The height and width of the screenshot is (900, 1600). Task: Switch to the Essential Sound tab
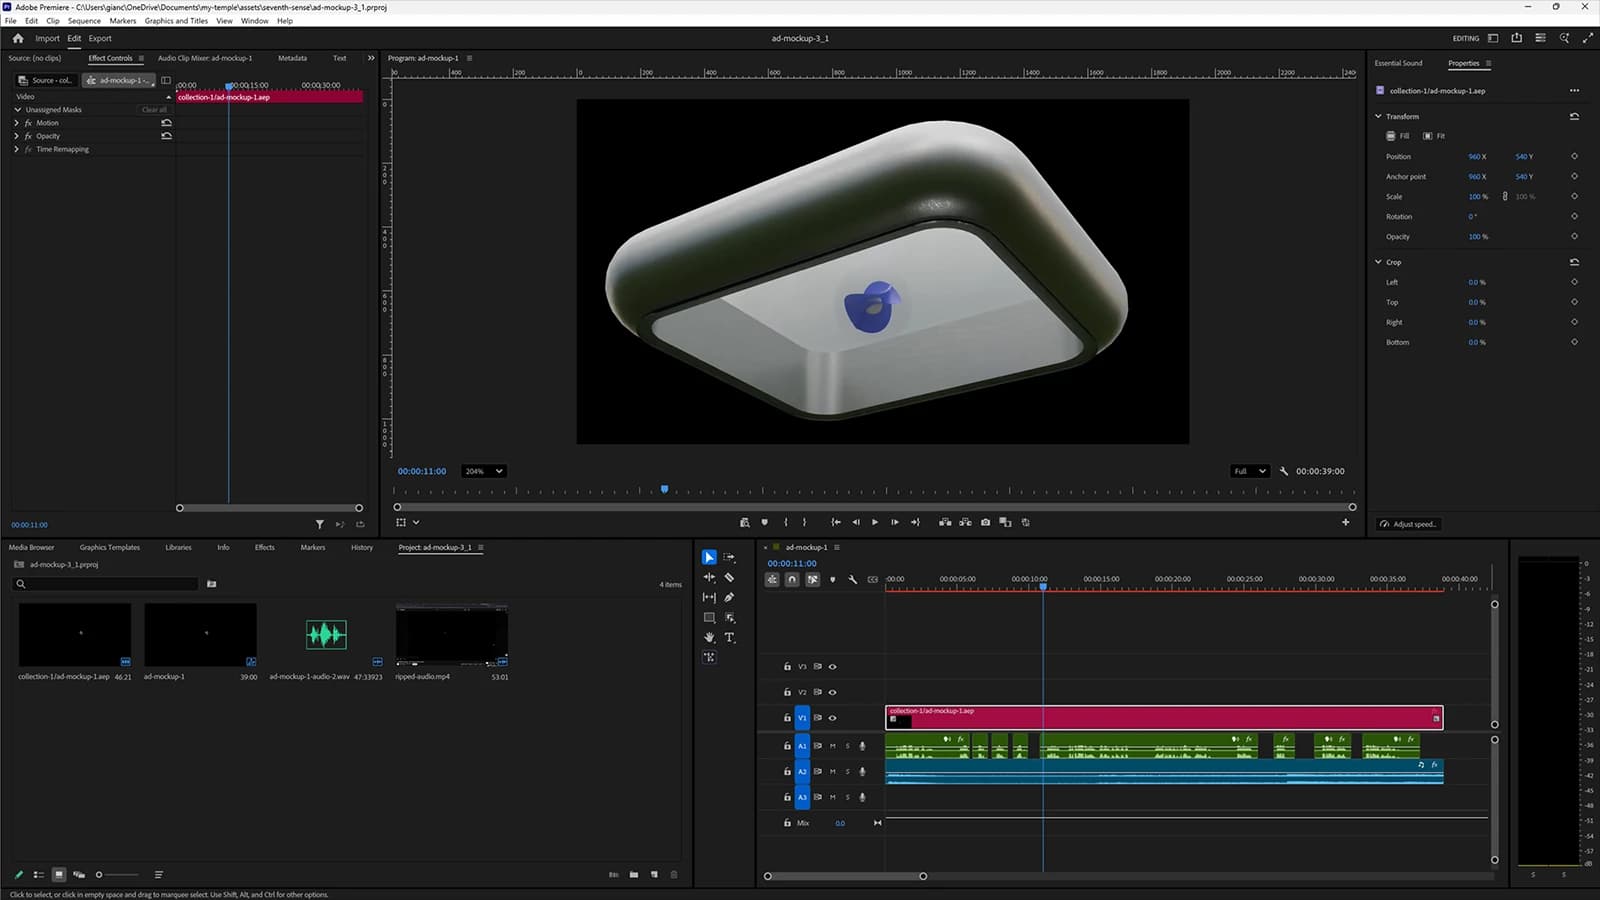tap(1398, 63)
